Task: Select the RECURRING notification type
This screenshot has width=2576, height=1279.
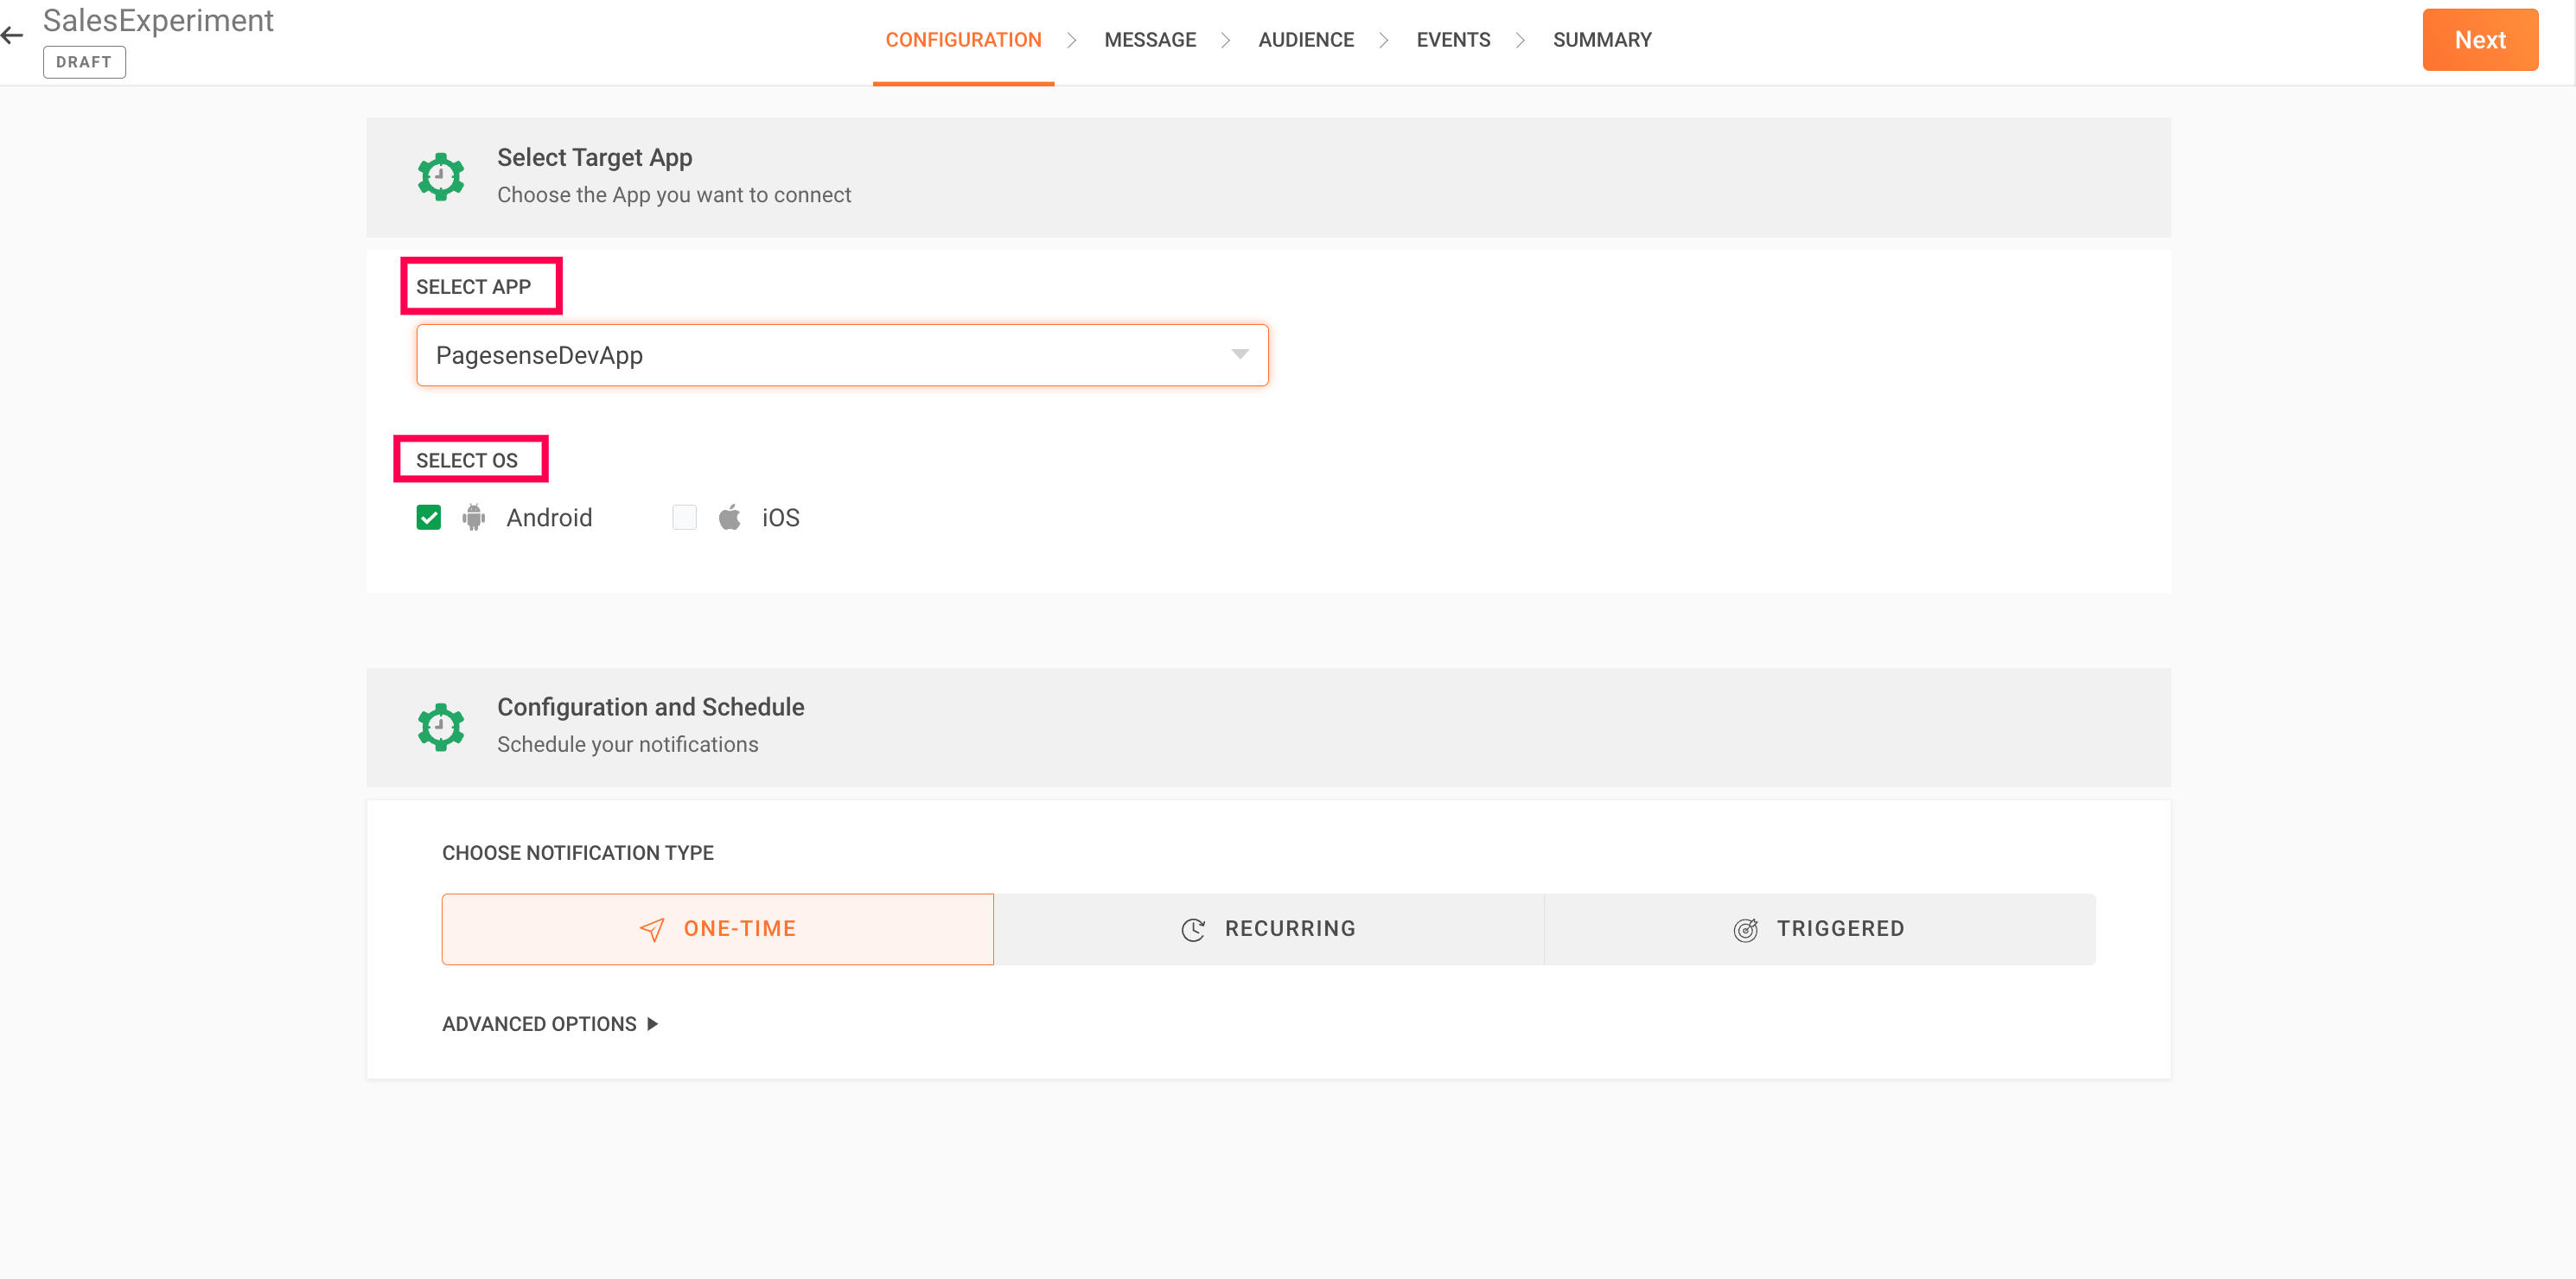Action: [x=1268, y=929]
